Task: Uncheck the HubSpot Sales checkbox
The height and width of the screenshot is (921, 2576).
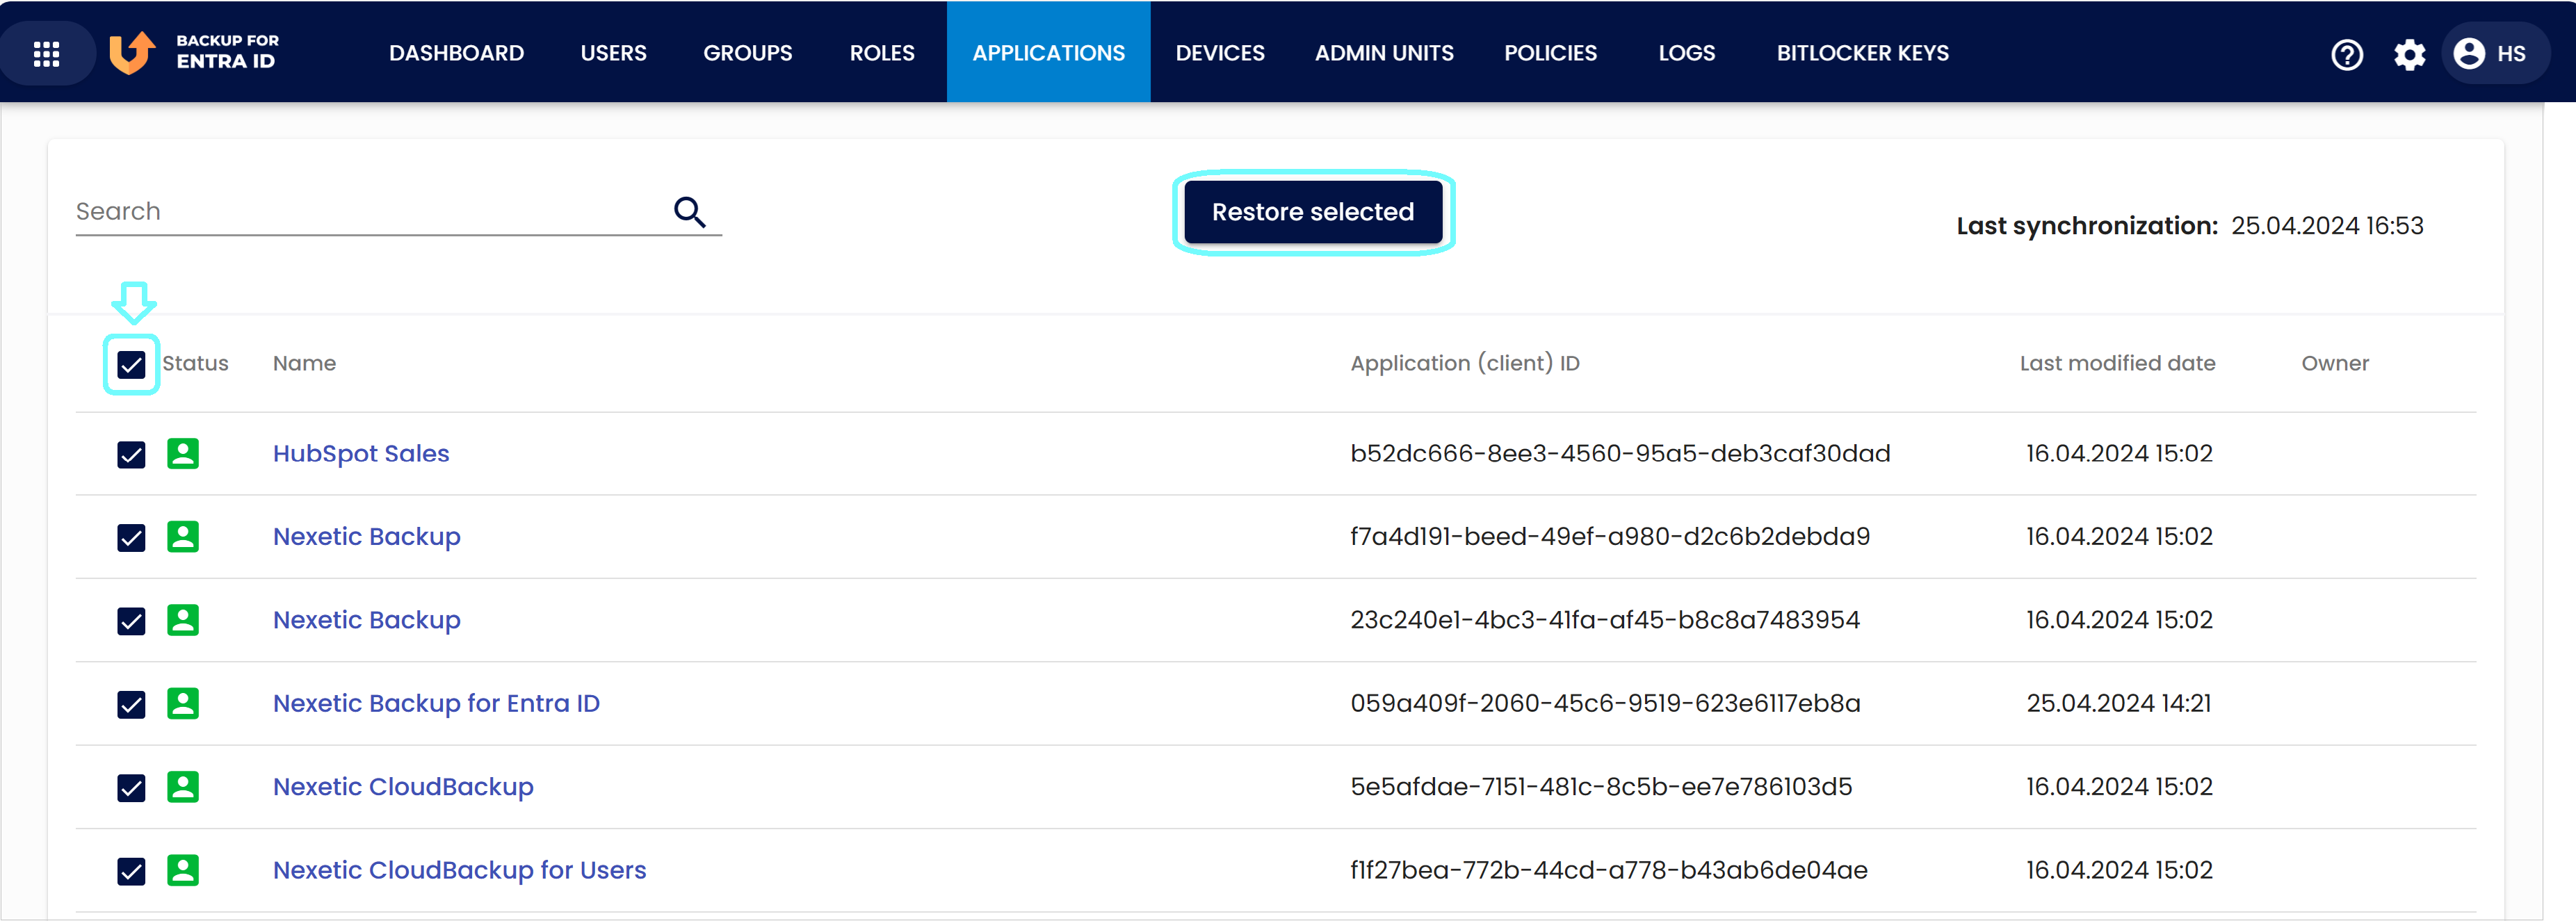Action: [x=131, y=454]
